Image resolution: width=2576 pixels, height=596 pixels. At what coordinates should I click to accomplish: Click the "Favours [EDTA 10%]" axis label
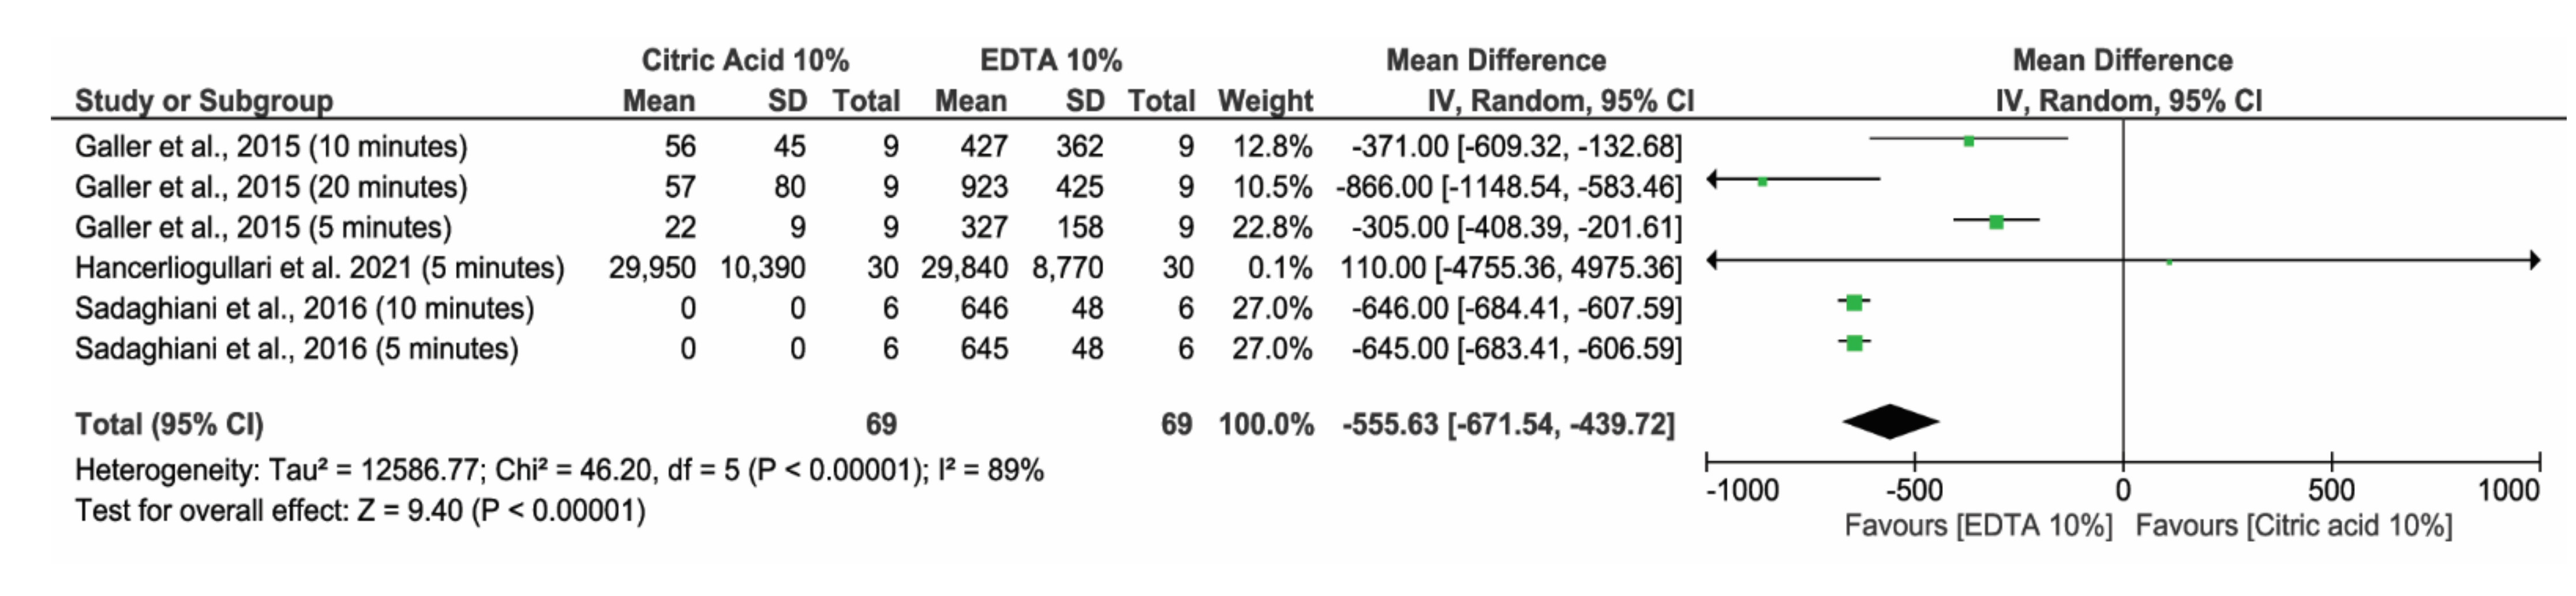[x=1978, y=526]
